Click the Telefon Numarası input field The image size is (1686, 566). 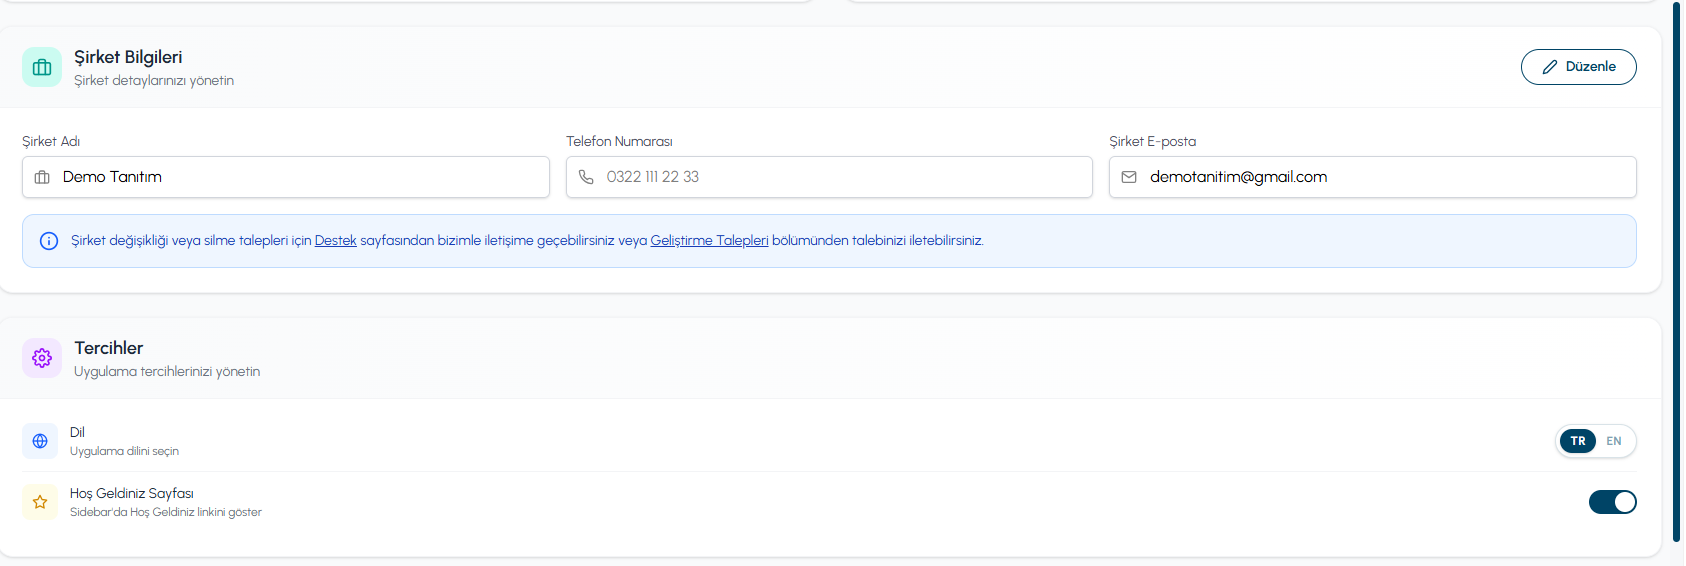click(829, 177)
